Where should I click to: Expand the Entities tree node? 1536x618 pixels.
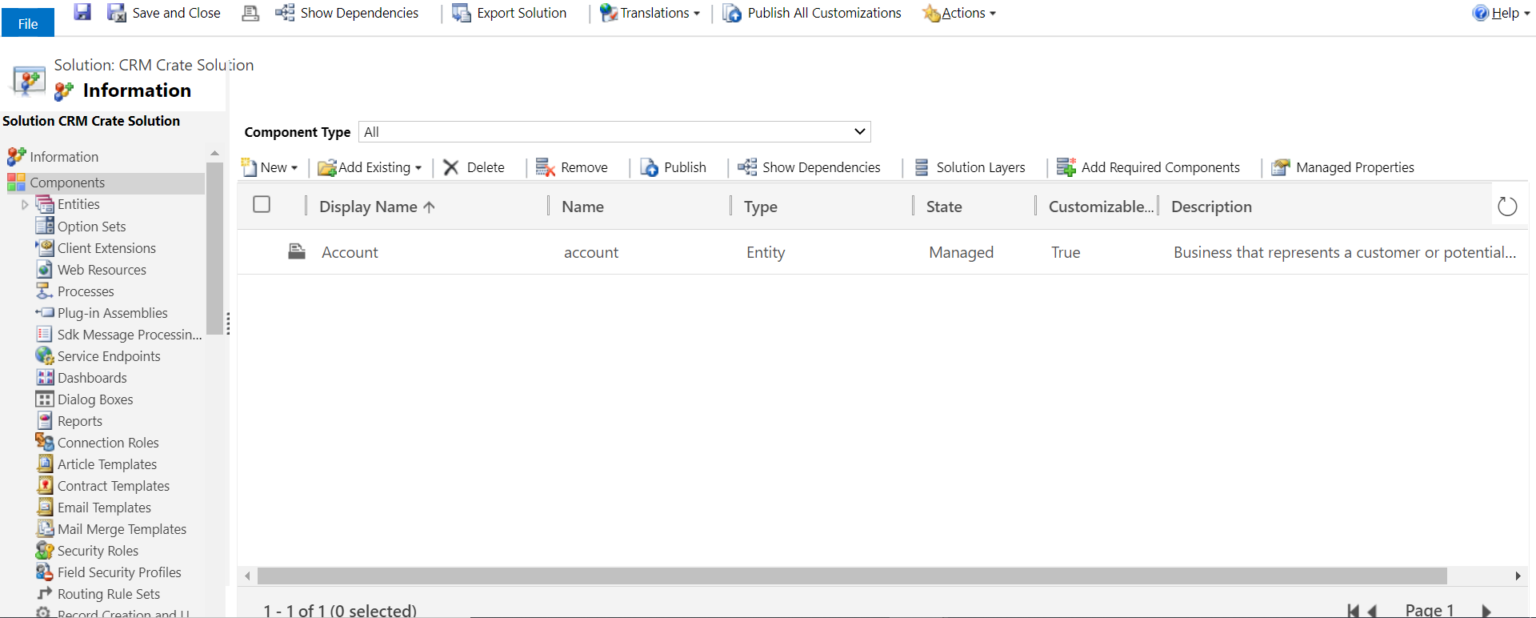pos(26,205)
